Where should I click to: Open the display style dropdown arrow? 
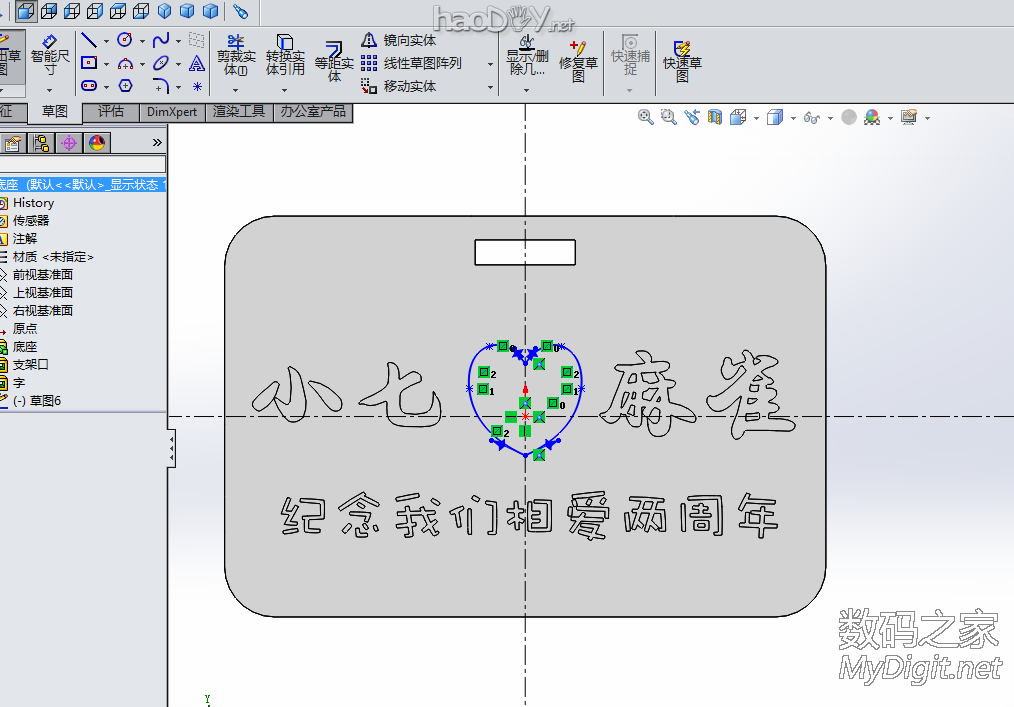792,117
